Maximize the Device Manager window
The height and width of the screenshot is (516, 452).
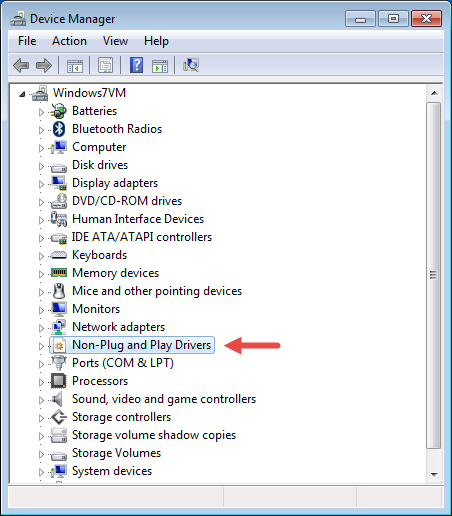point(393,19)
